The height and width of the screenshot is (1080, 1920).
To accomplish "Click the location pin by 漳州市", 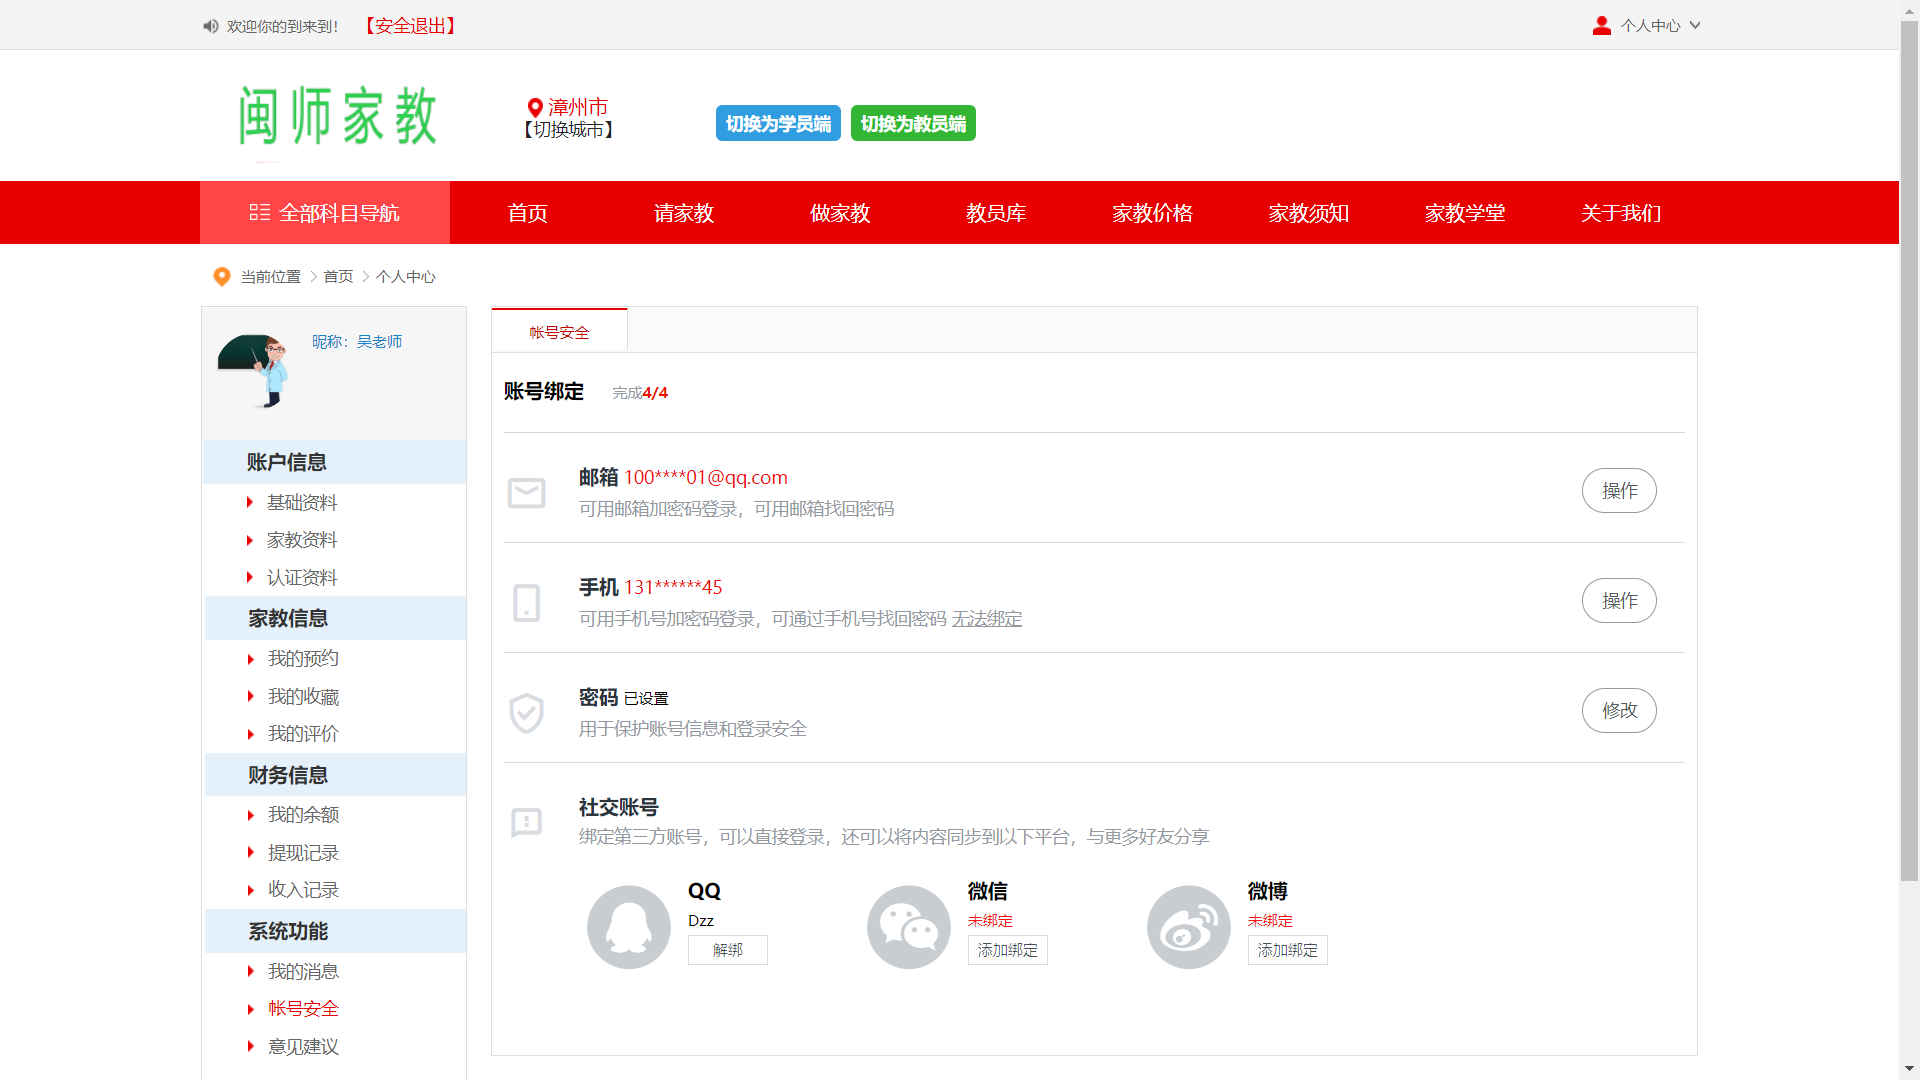I will (535, 107).
